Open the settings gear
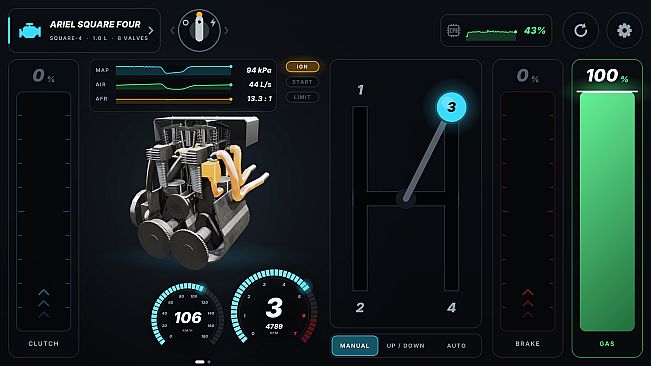The height and width of the screenshot is (366, 651). 624,30
